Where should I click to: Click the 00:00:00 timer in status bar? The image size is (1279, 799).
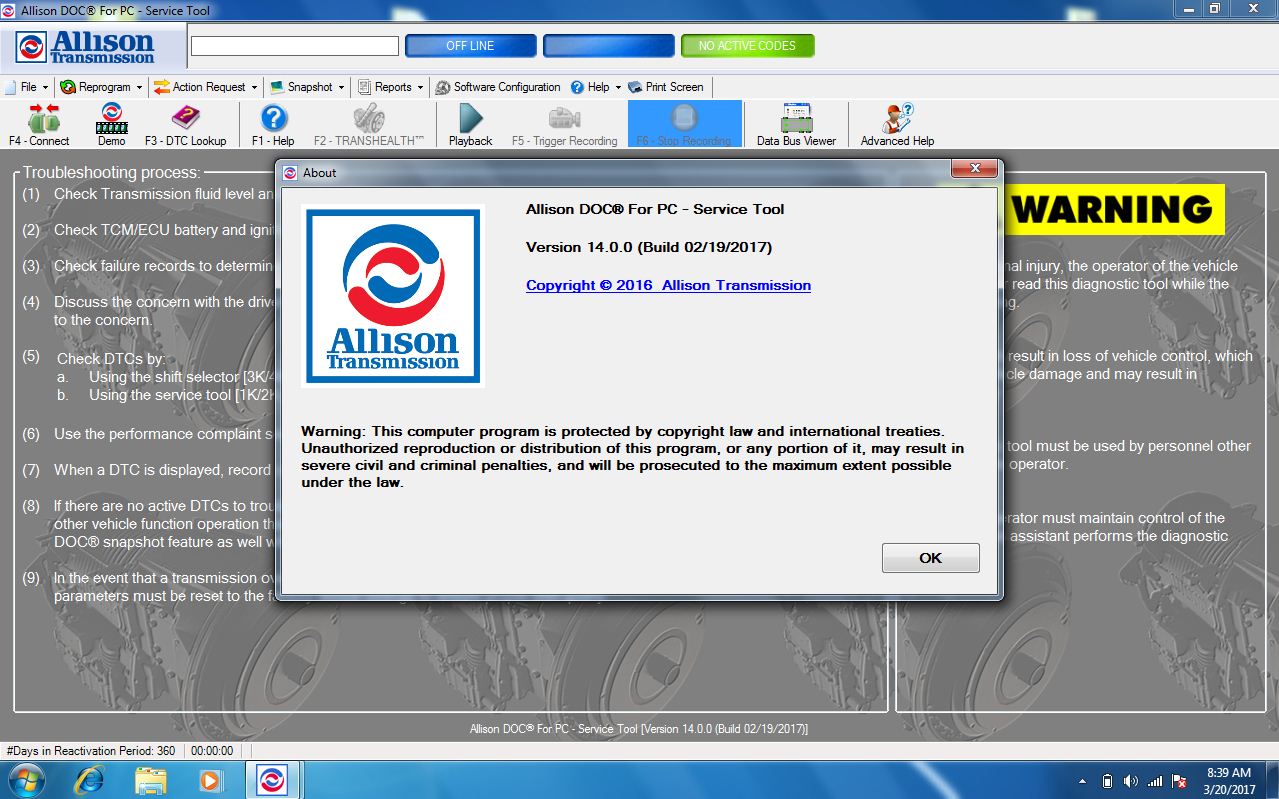pos(212,750)
